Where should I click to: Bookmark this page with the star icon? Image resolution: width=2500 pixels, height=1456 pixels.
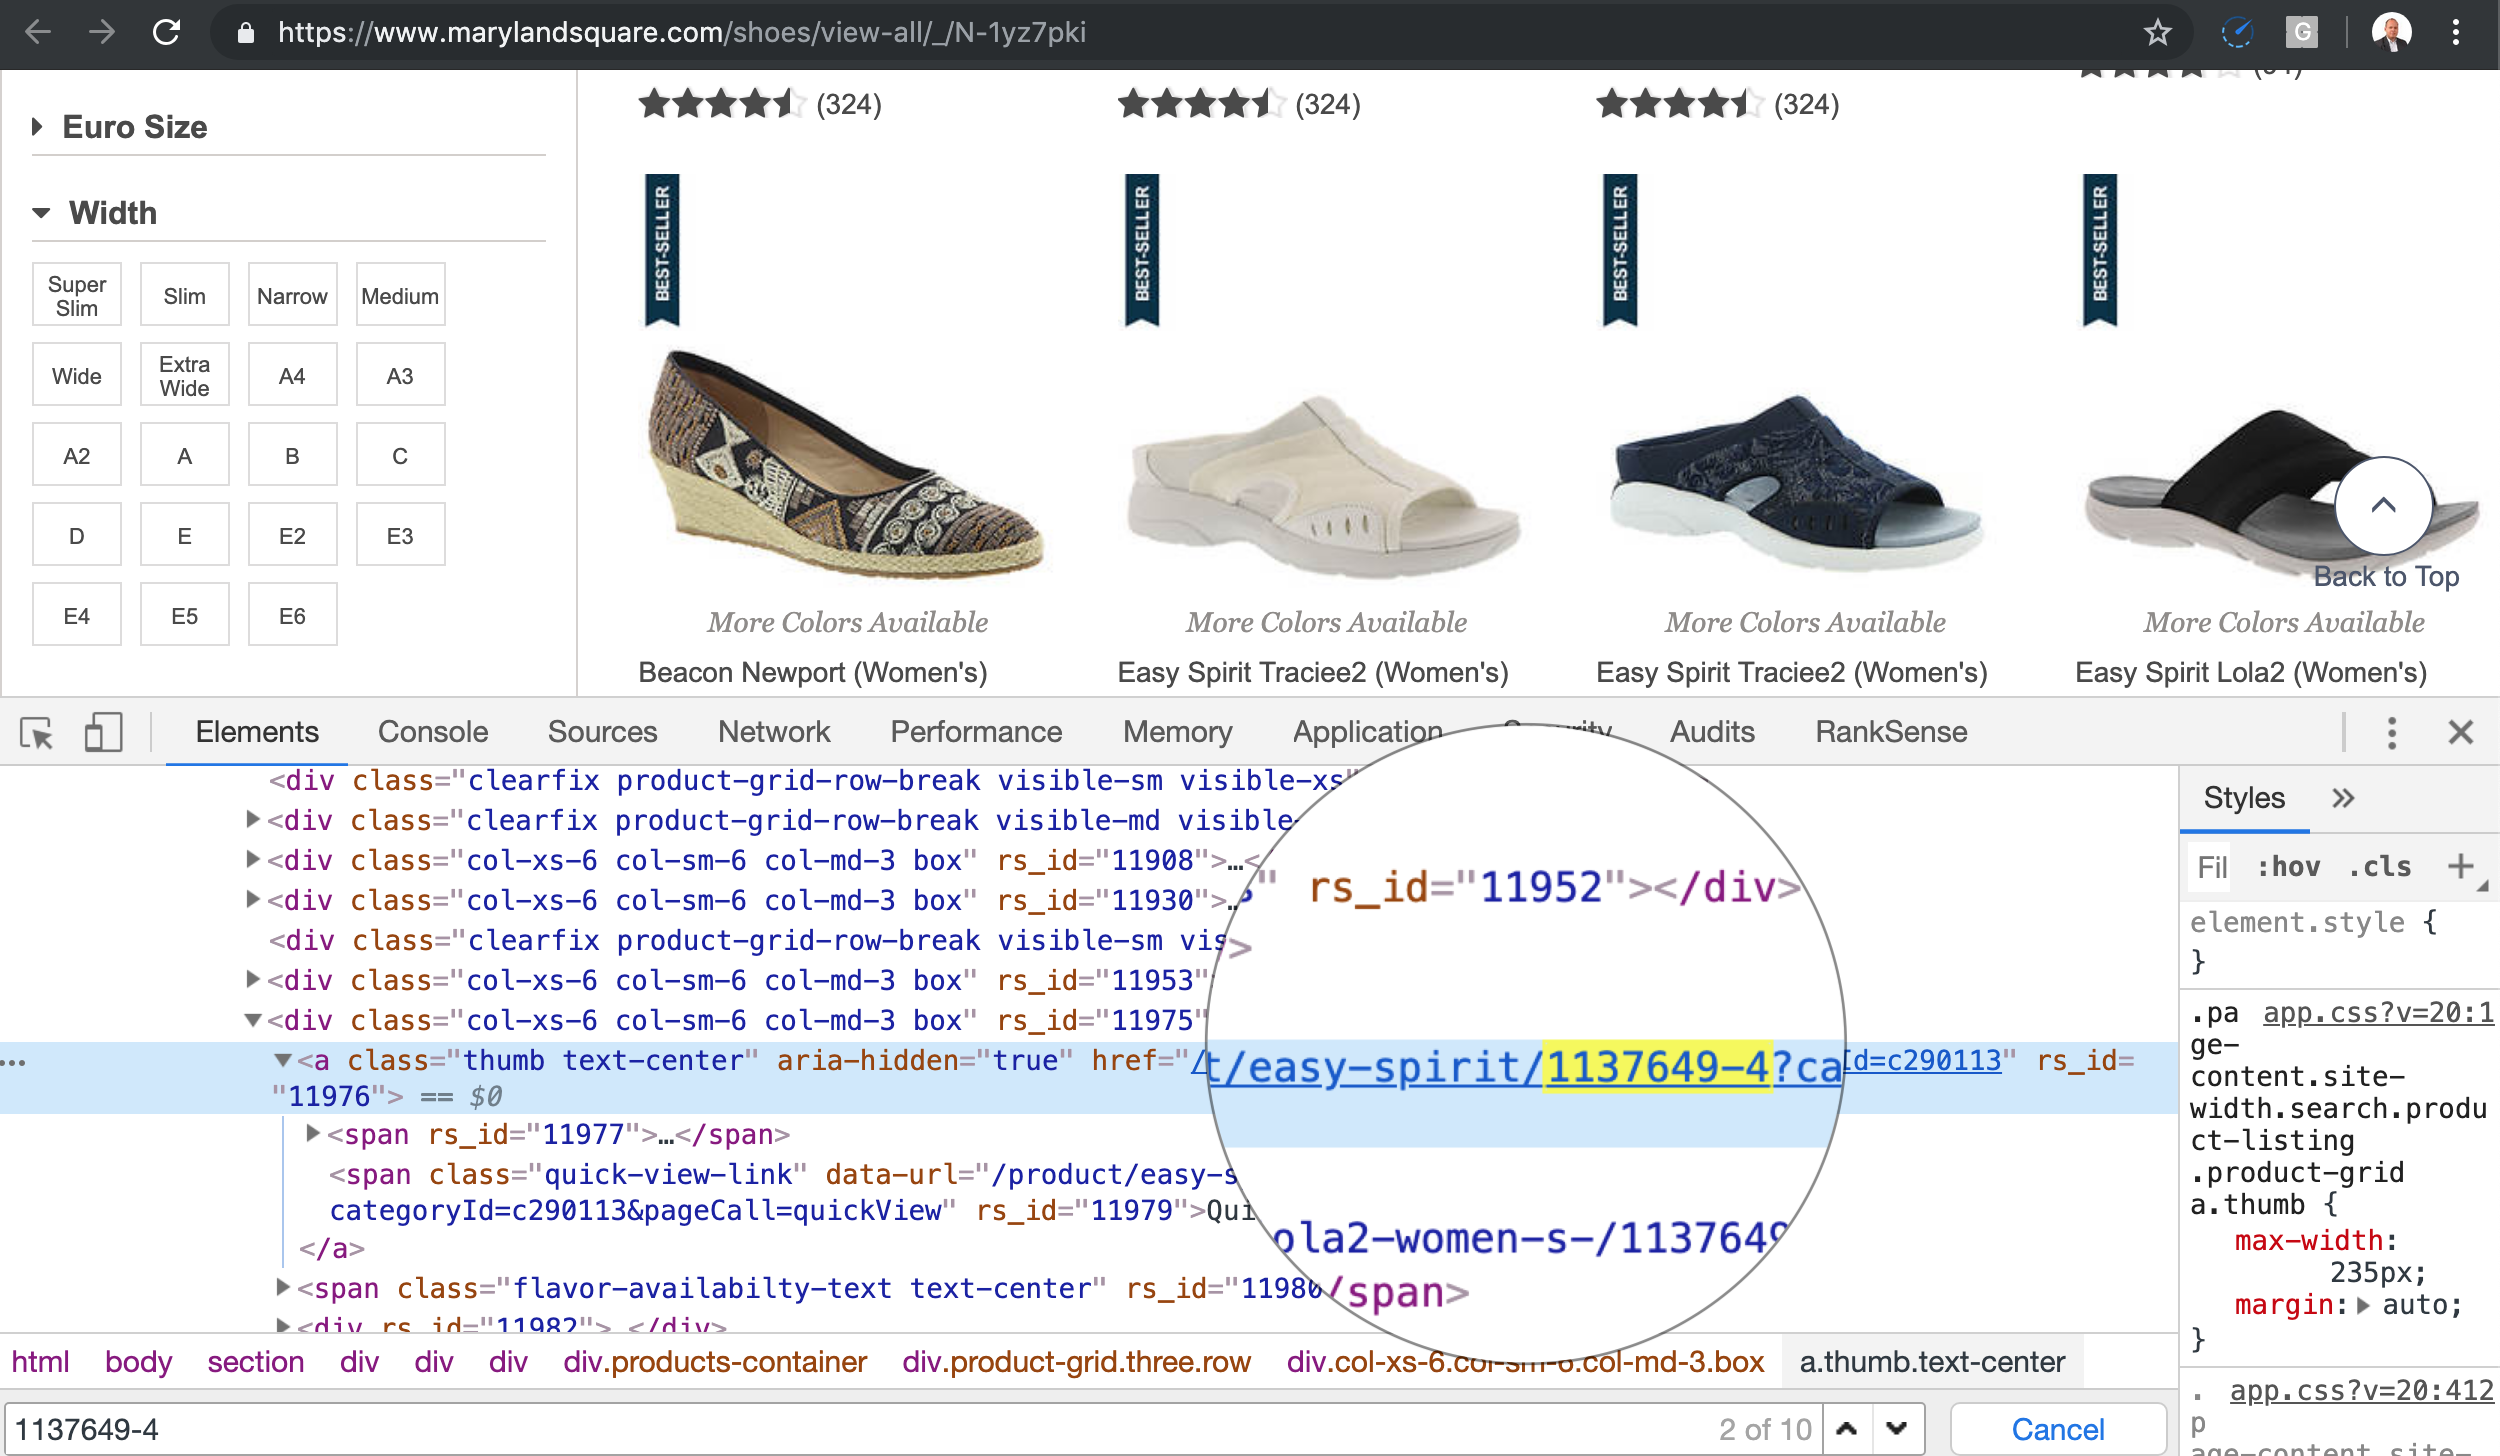2157,32
